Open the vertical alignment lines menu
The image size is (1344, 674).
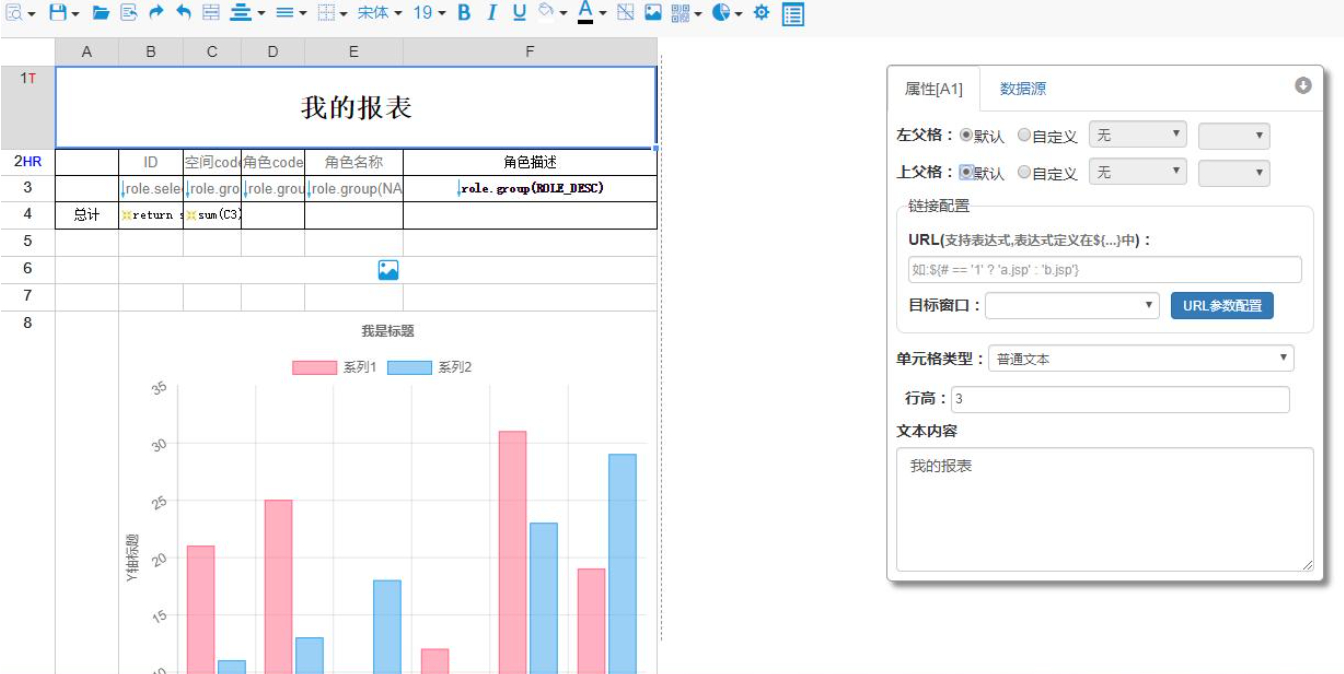point(291,13)
